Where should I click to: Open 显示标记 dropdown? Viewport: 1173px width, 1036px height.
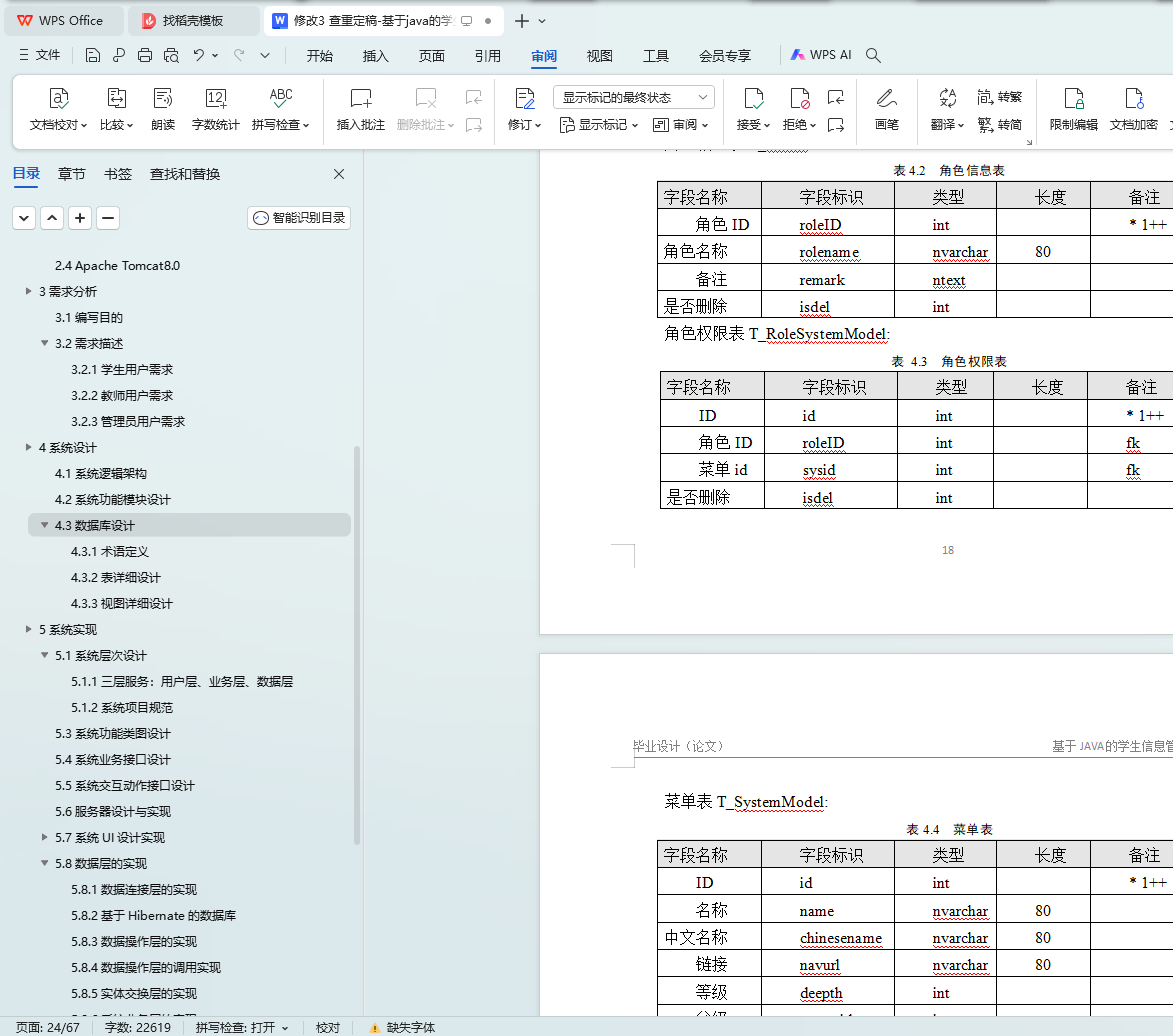[599, 125]
